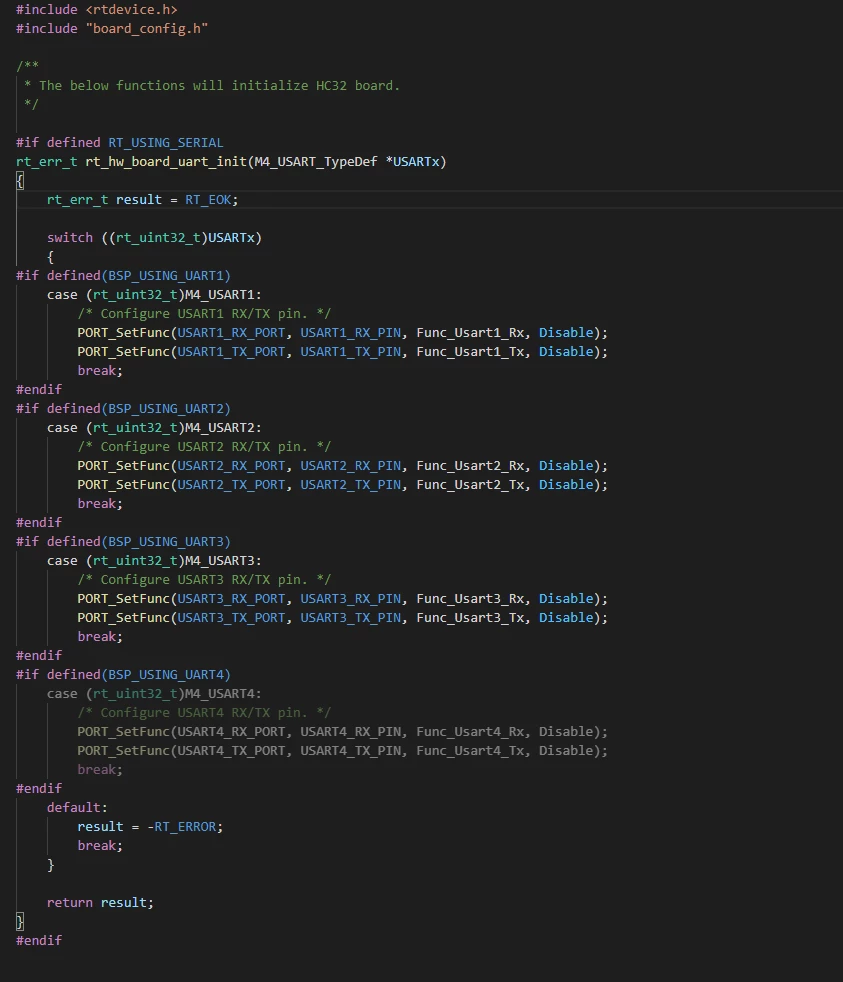This screenshot has width=843, height=982.
Task: Click the Func_Usart1_Tx argument
Action: [x=470, y=352]
